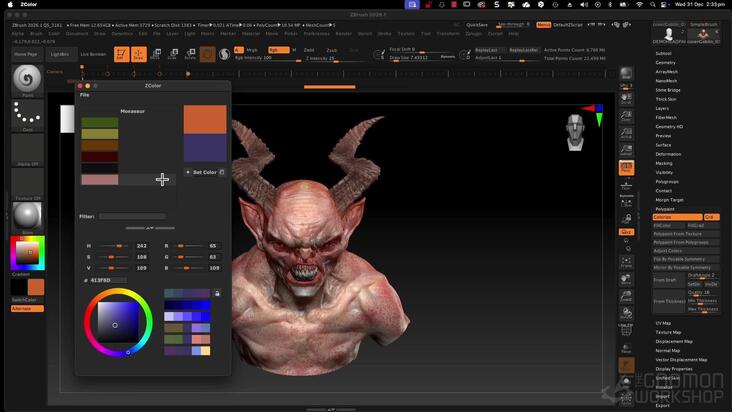Click the Actual size icon

pos(626,133)
